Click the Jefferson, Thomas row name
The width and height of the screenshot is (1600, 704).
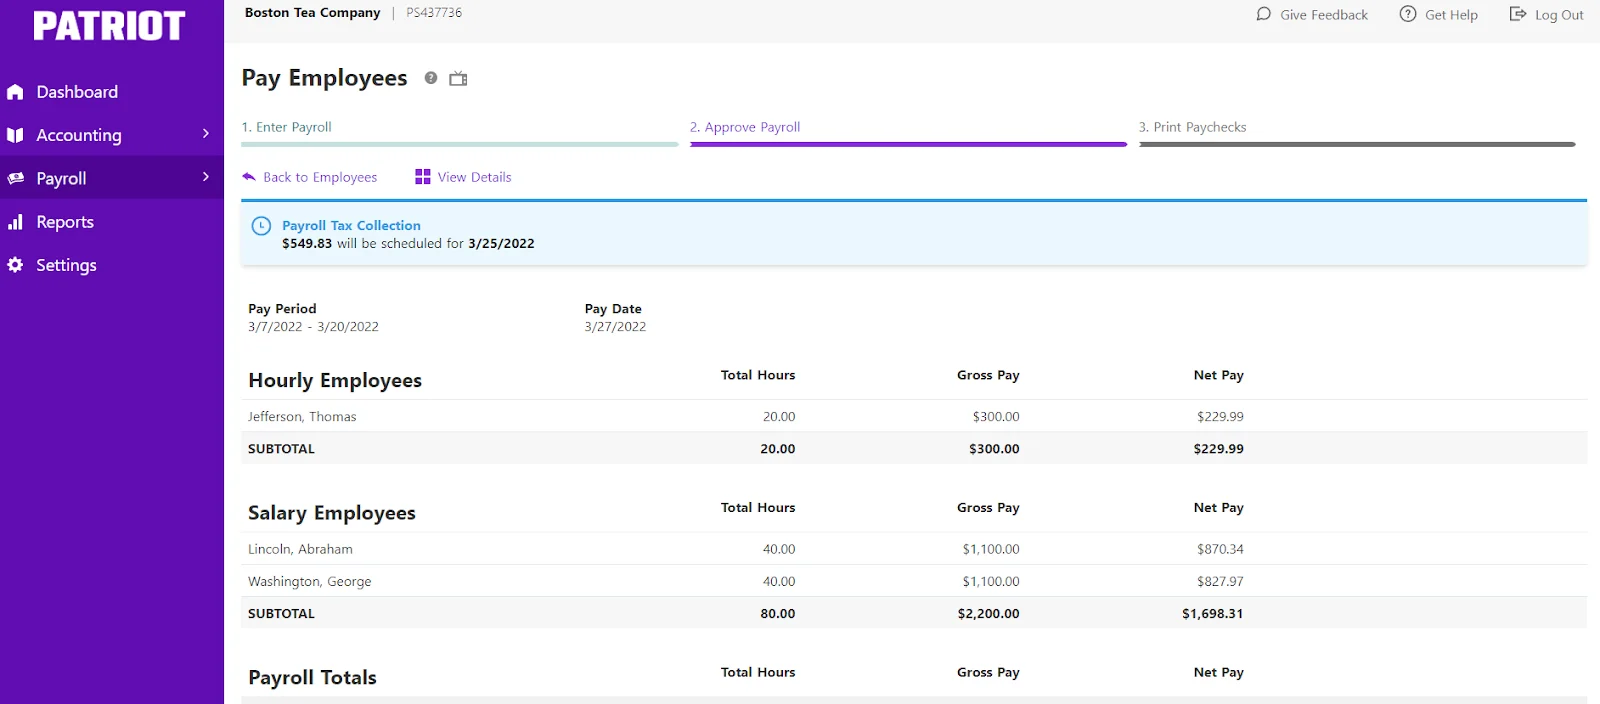(302, 417)
